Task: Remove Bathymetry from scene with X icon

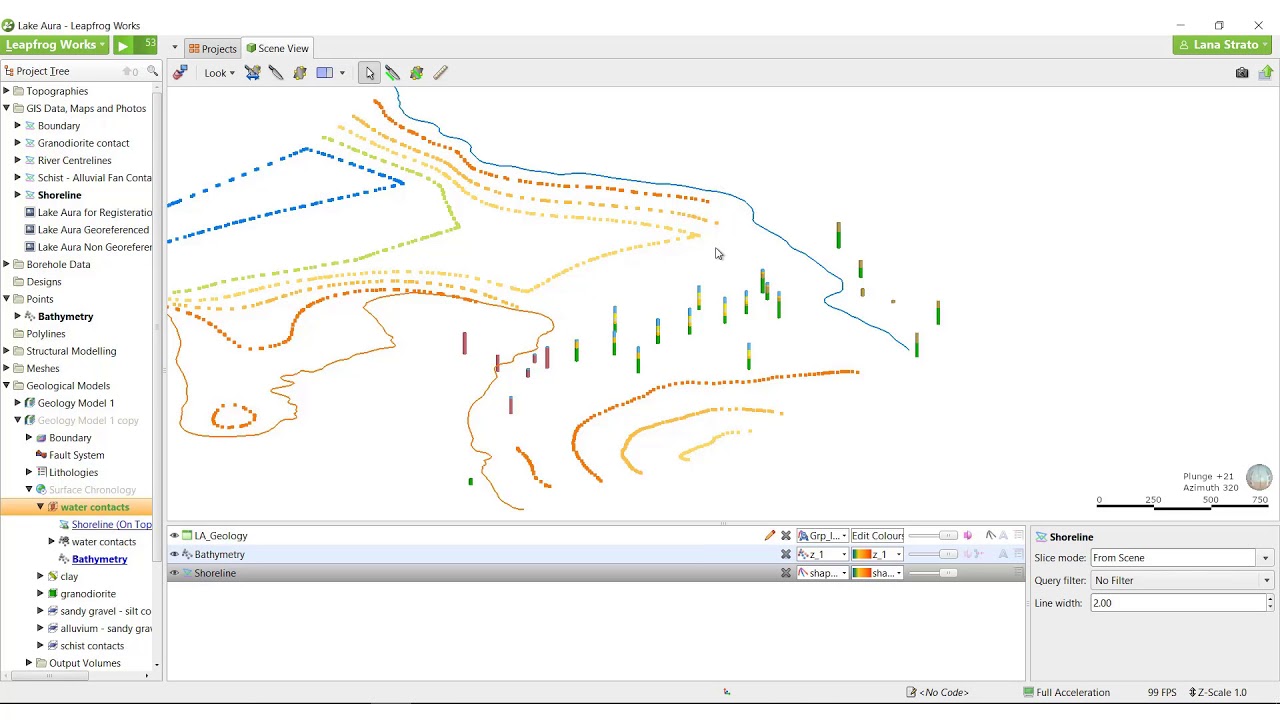Action: point(786,554)
